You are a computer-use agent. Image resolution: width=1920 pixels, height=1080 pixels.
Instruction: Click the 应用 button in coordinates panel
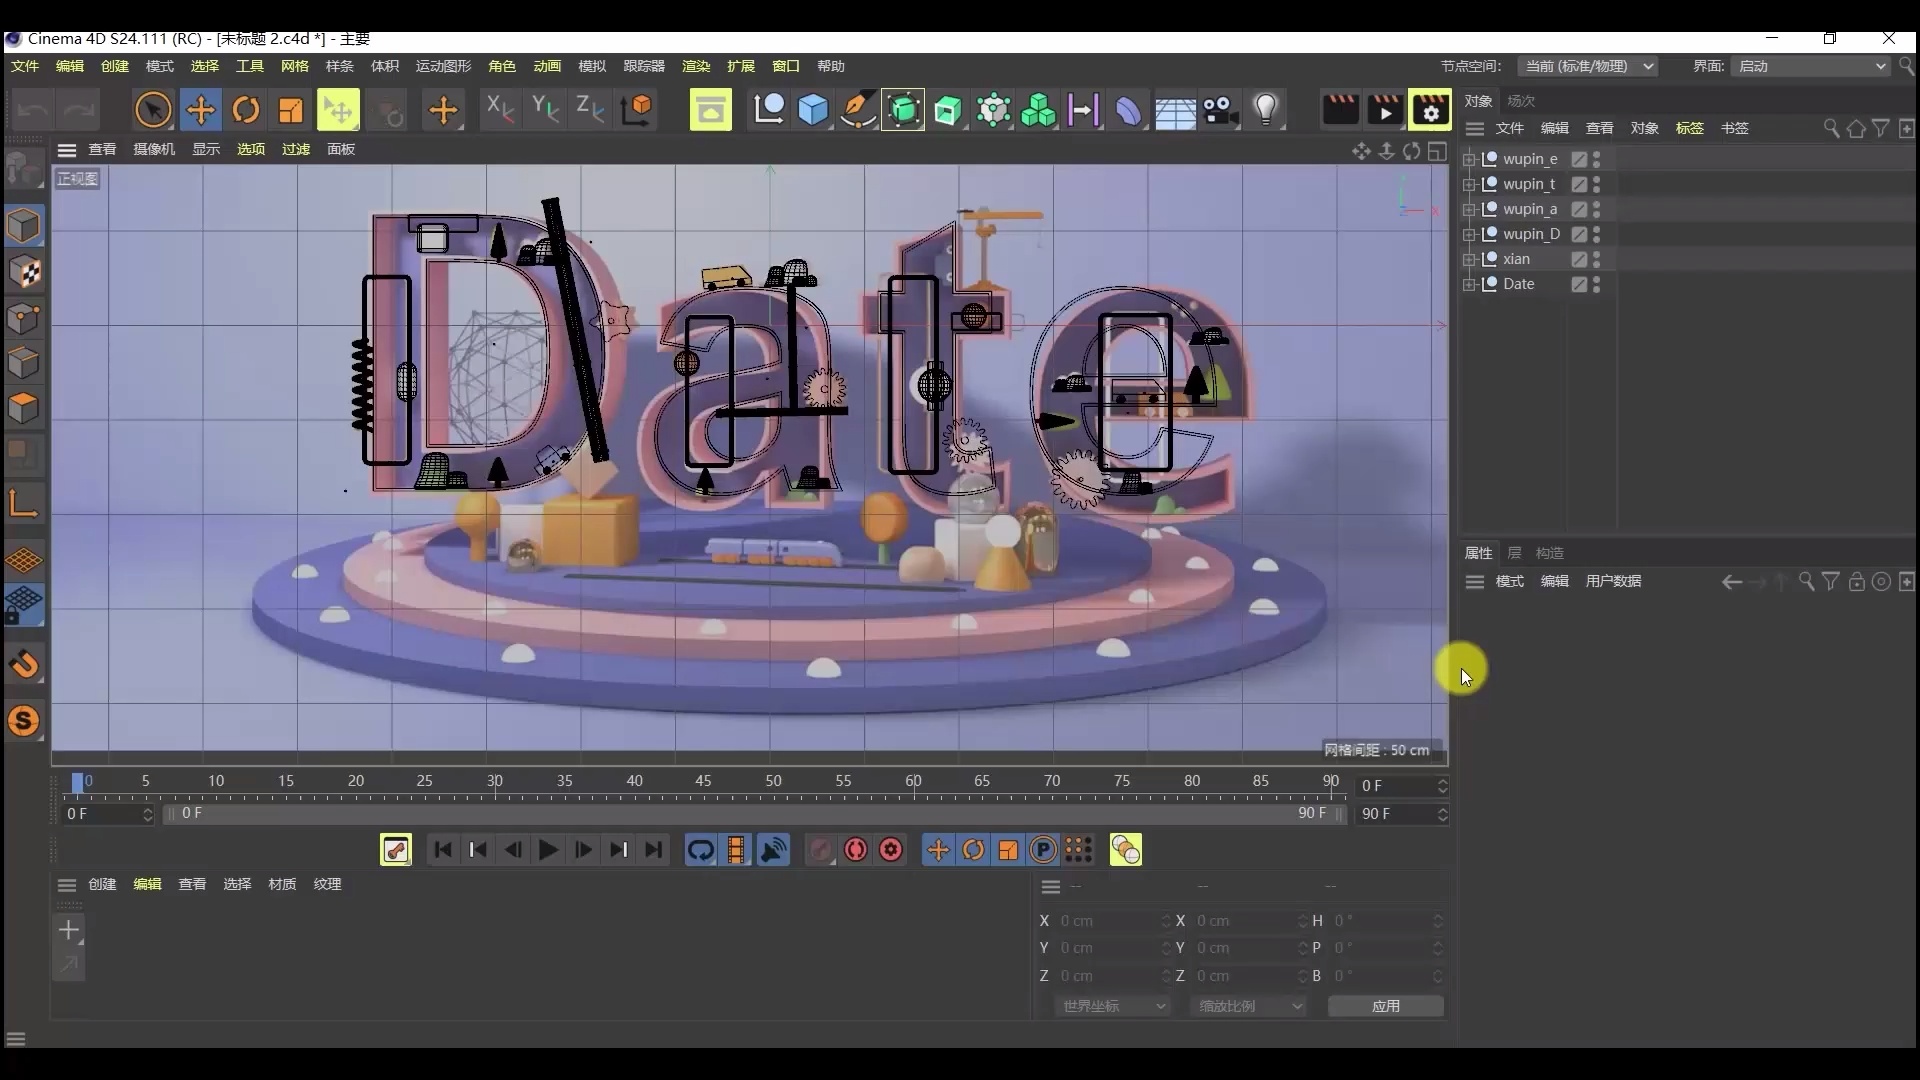[1385, 1007]
